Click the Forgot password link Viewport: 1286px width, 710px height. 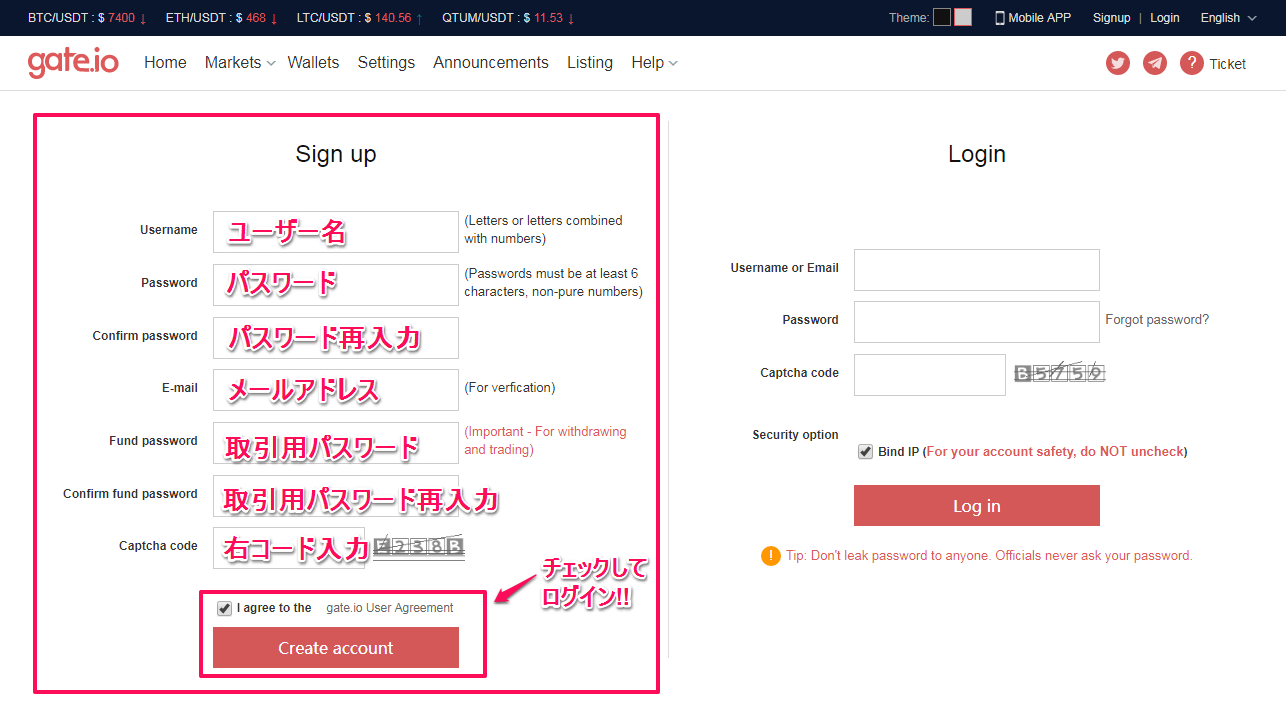pyautogui.click(x=1156, y=320)
